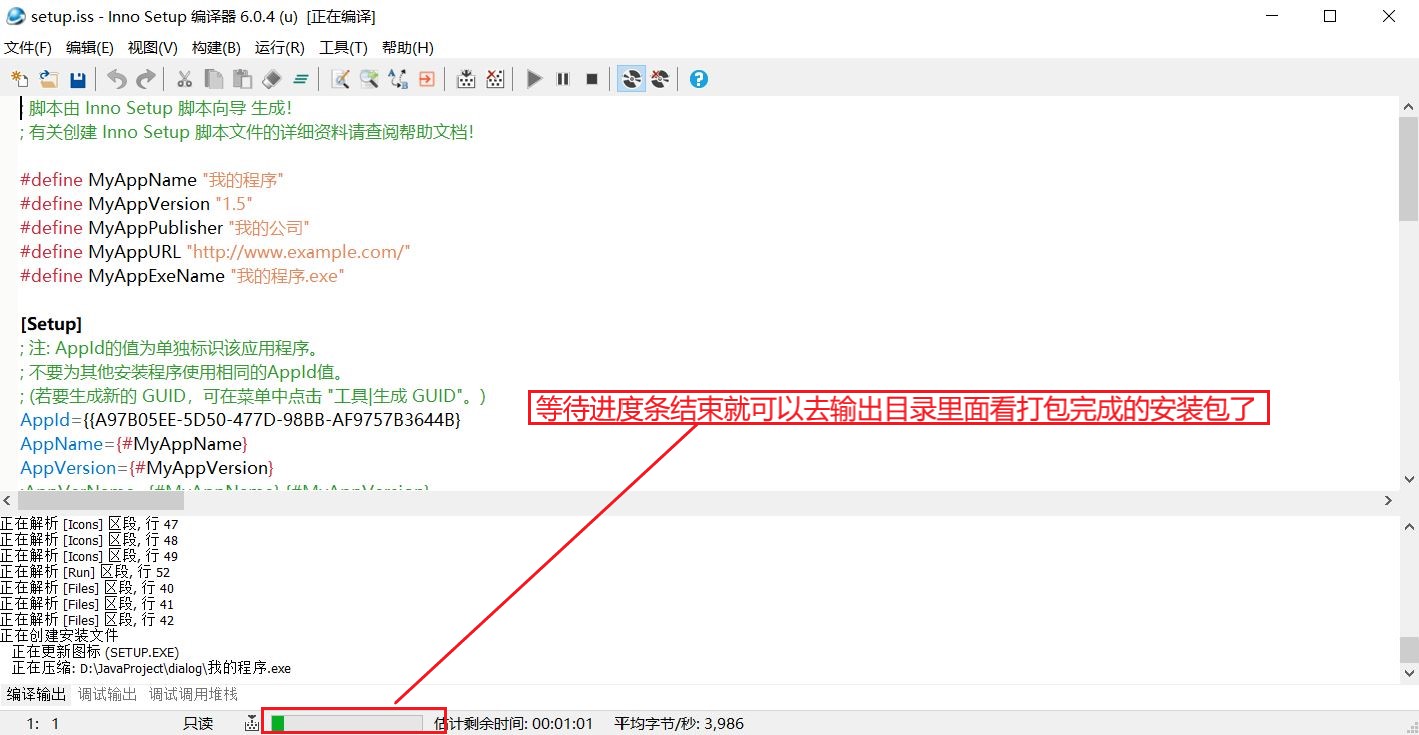Image resolution: width=1419 pixels, height=735 pixels.
Task: Paste from clipboard with the Paste icon
Action: coord(242,79)
